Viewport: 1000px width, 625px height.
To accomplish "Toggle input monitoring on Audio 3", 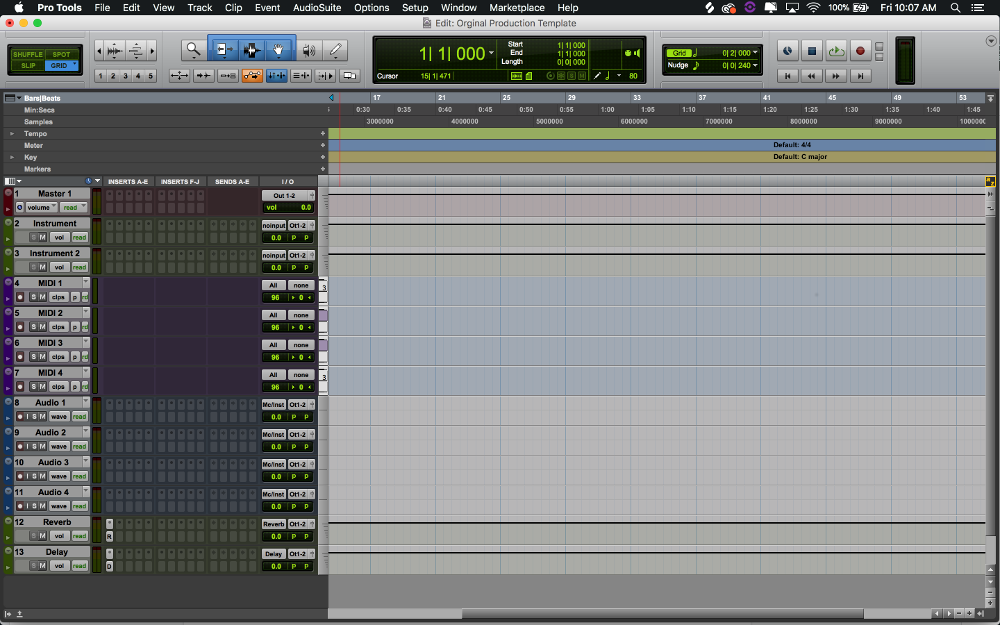I will [27, 476].
